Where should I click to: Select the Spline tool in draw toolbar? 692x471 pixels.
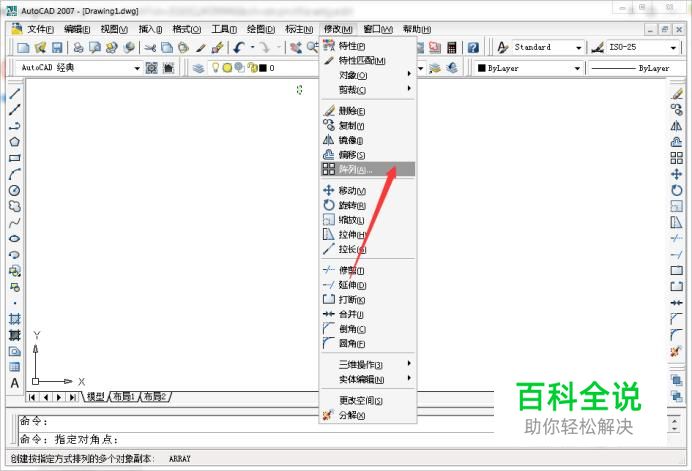[15, 223]
